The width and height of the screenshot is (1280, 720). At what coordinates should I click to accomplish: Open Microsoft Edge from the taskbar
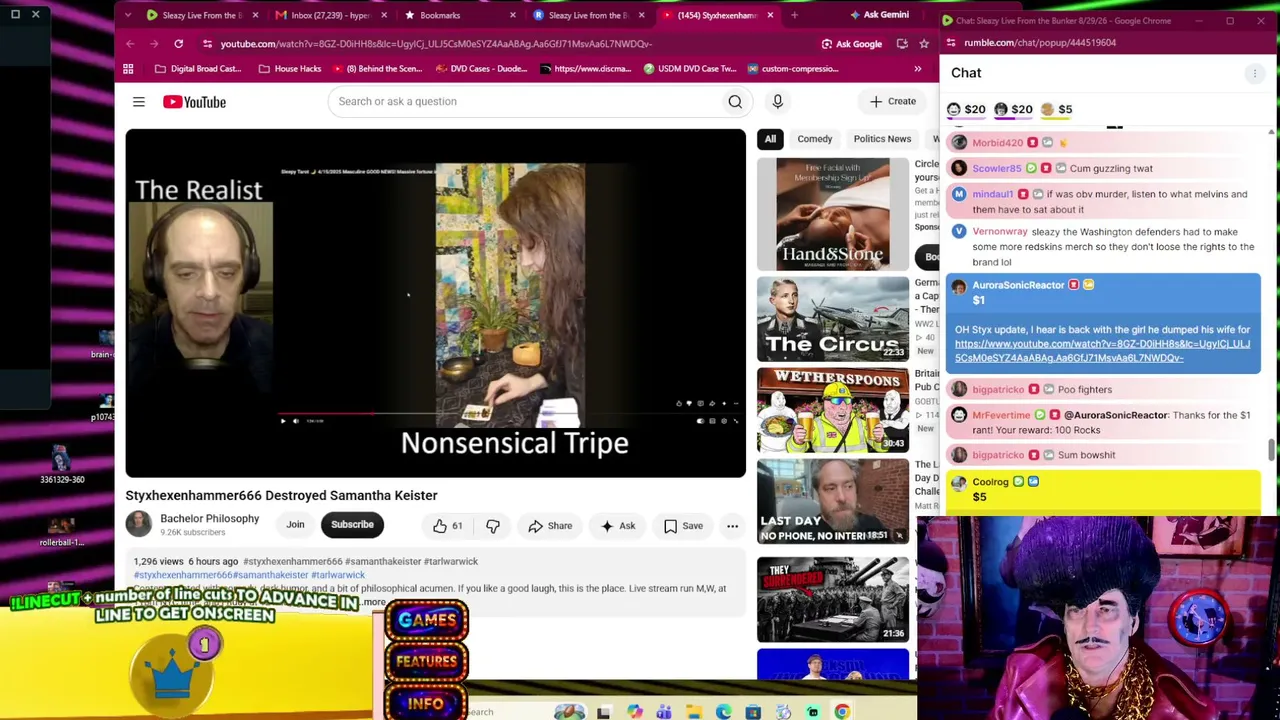(x=723, y=712)
